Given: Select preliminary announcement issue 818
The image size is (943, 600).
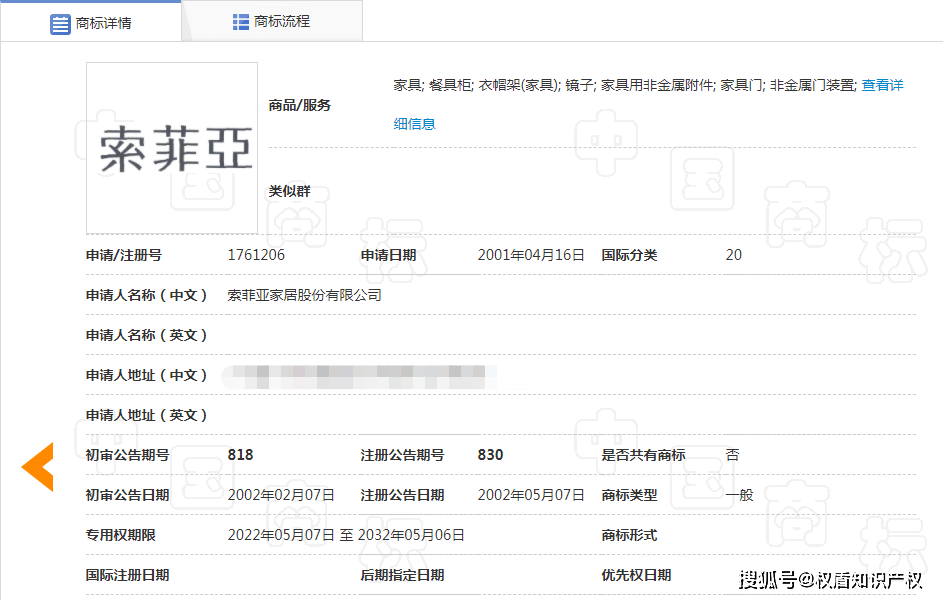Looking at the screenshot, I should point(241,455).
